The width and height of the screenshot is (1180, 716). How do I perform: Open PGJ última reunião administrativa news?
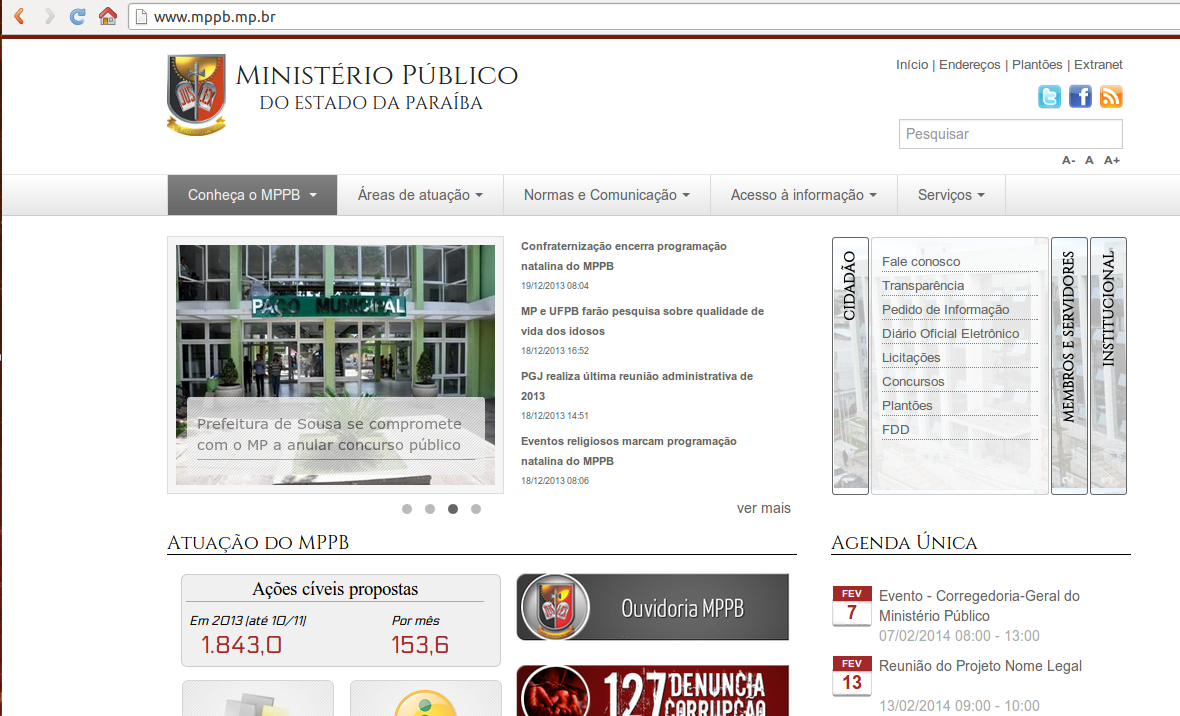(x=637, y=385)
